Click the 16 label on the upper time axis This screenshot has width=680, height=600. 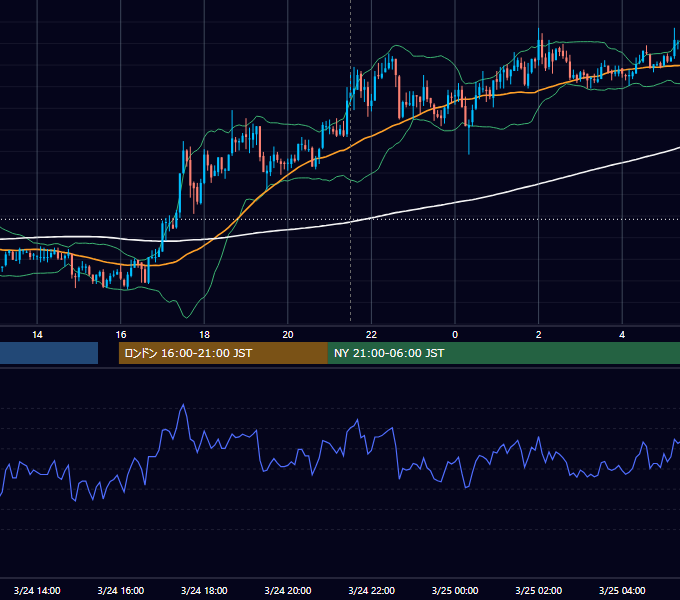[x=121, y=334]
